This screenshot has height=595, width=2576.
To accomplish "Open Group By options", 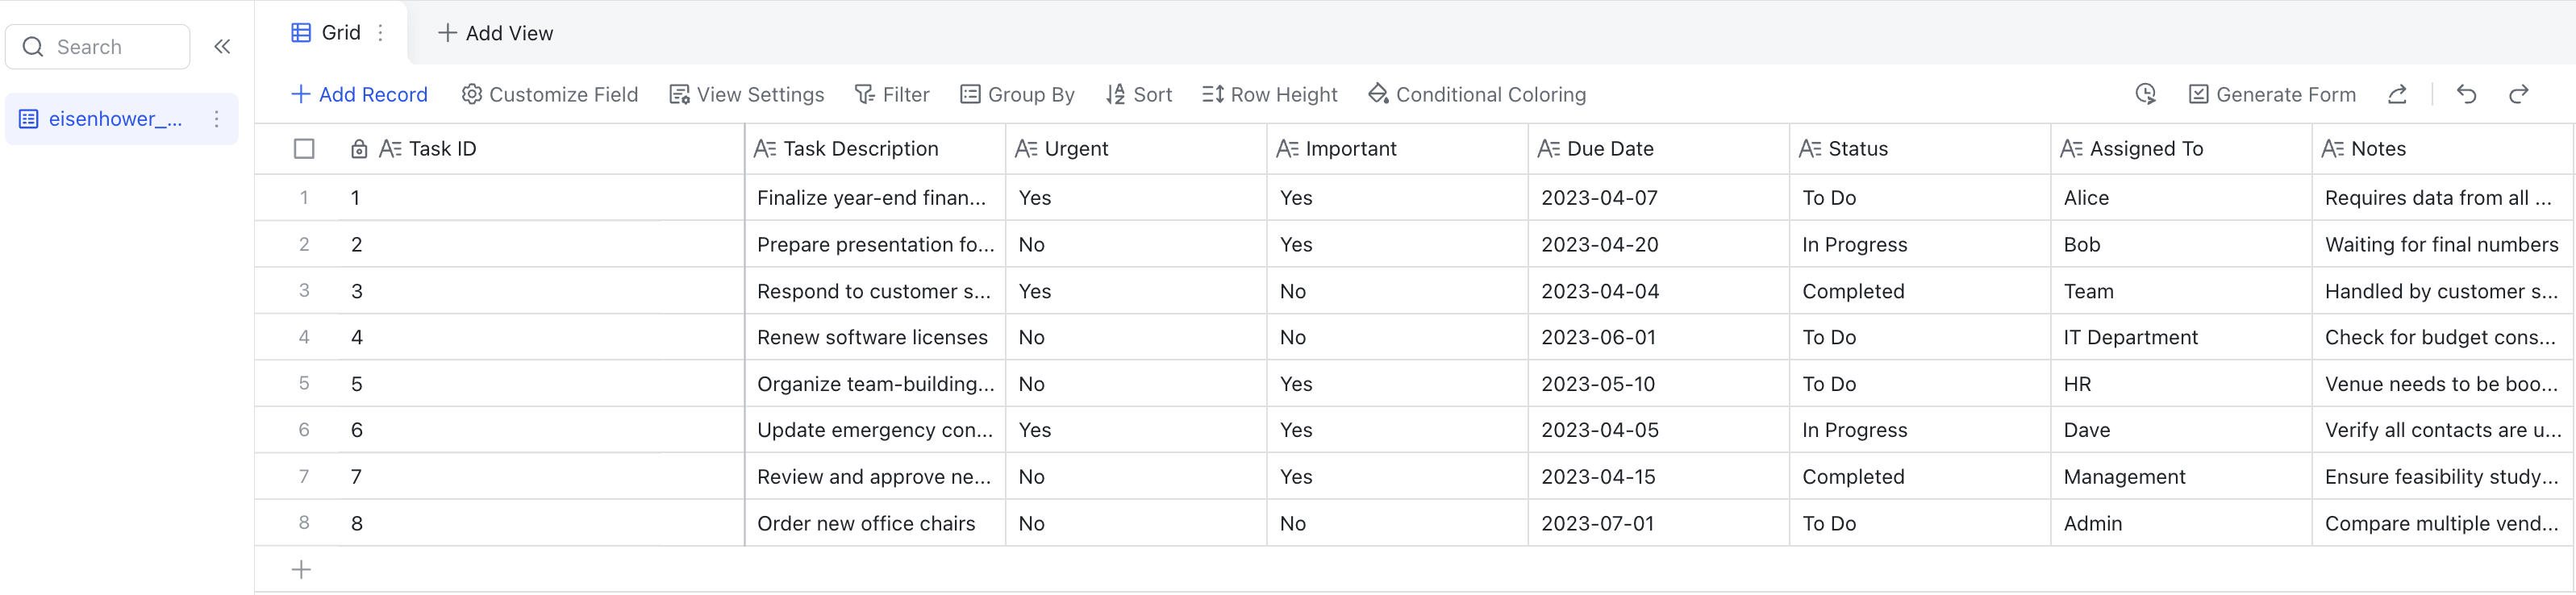I will point(1017,94).
